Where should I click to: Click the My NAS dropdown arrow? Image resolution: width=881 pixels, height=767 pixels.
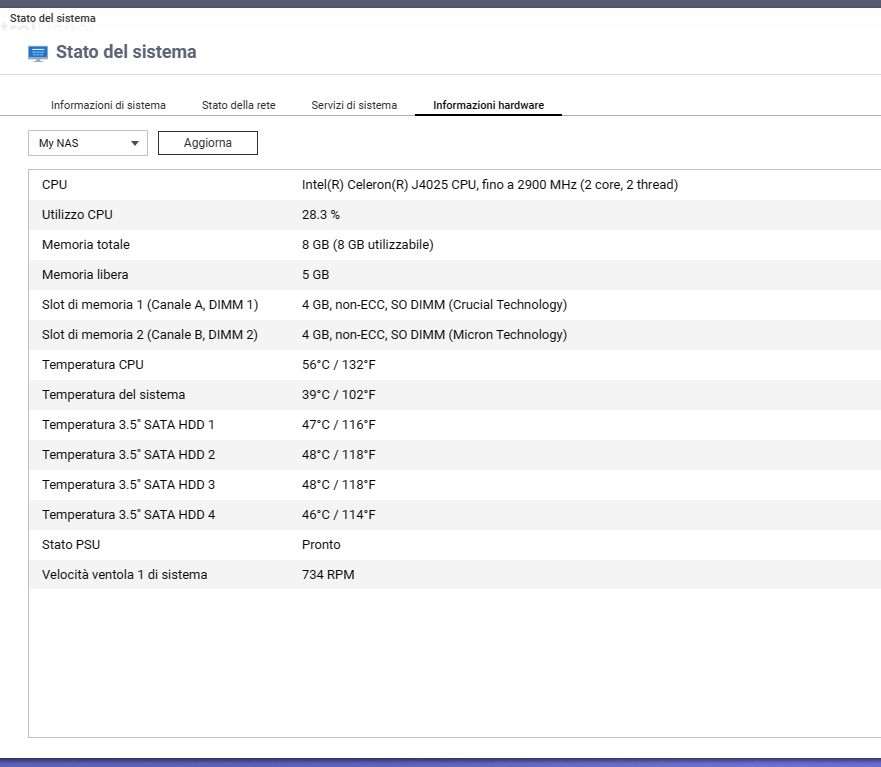pyautogui.click(x=135, y=143)
